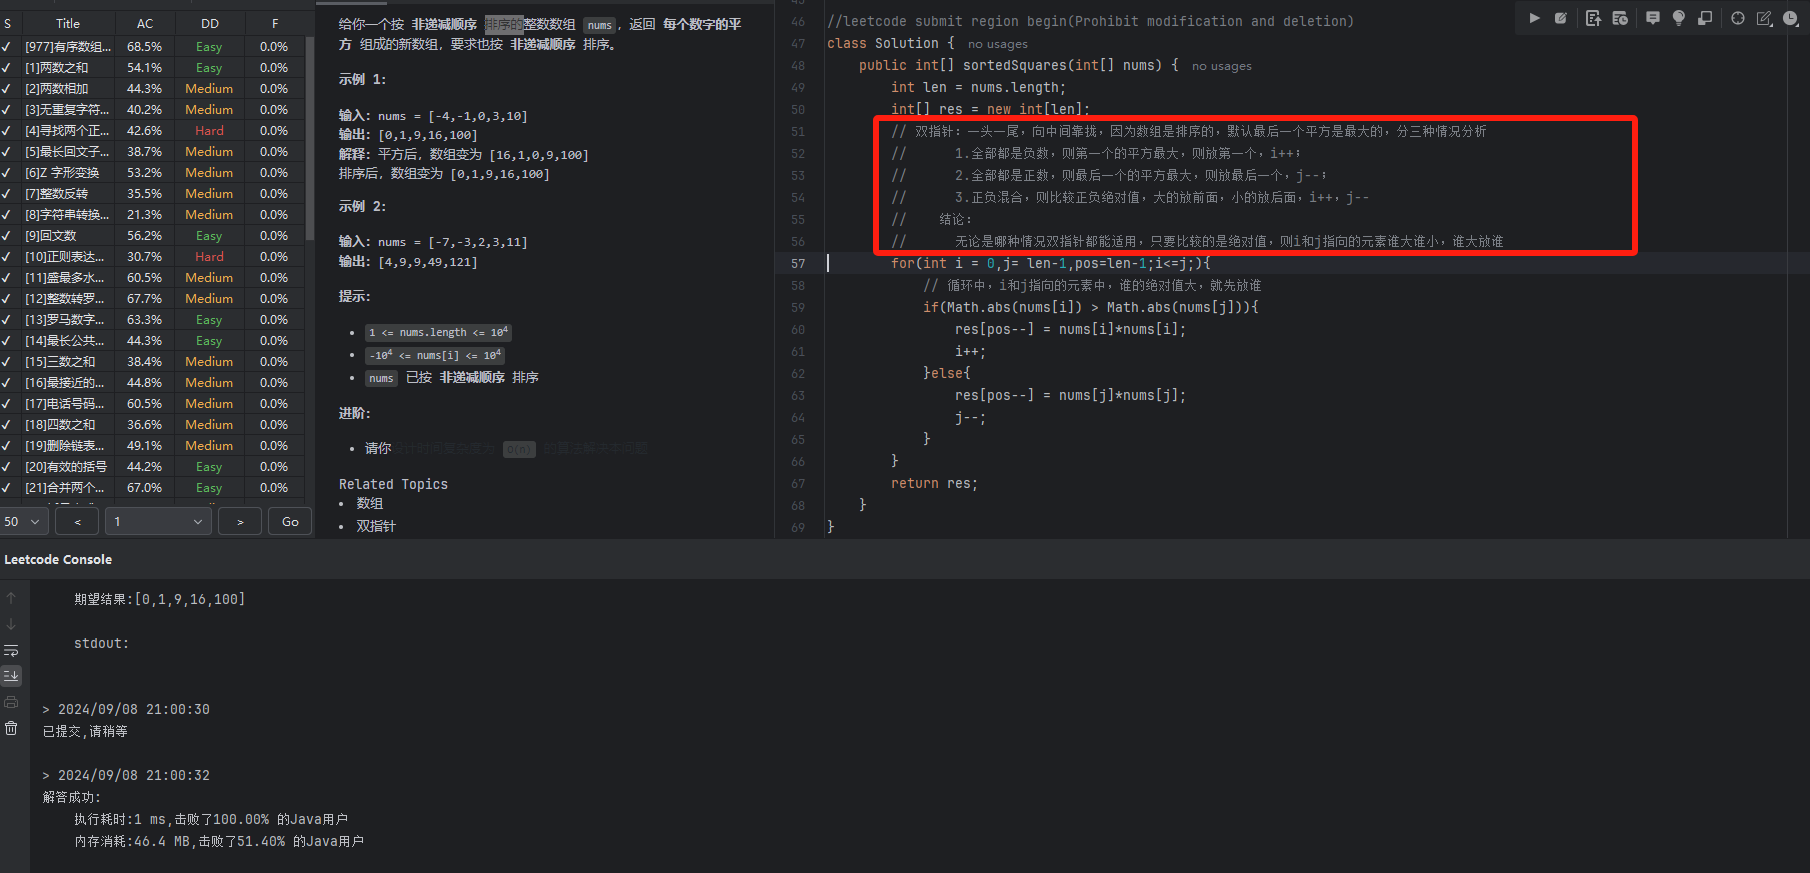Open the comment bubble icon in editor toolbar
The width and height of the screenshot is (1810, 873).
point(1653,18)
